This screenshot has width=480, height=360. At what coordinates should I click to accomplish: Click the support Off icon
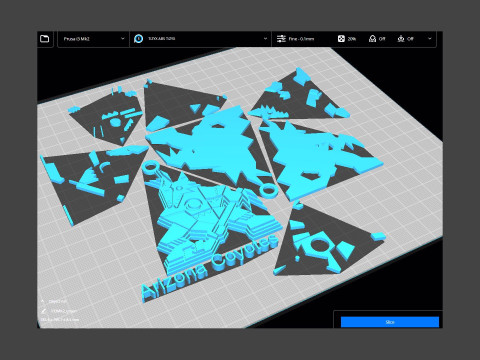click(x=372, y=39)
